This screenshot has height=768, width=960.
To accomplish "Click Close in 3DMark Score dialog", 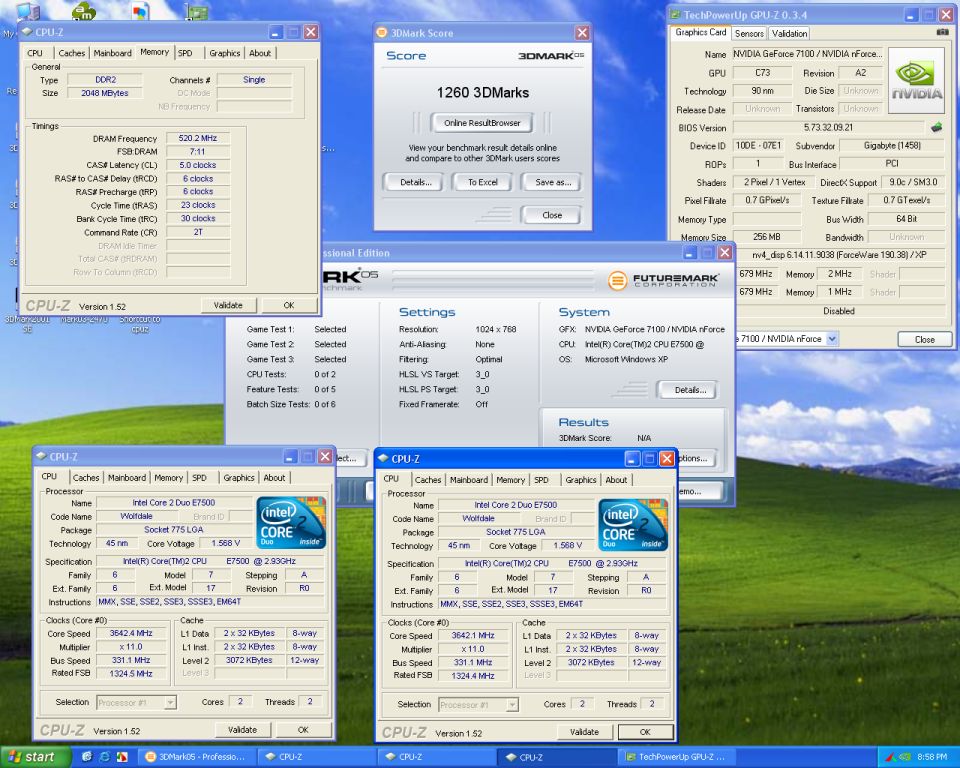I will click(552, 216).
